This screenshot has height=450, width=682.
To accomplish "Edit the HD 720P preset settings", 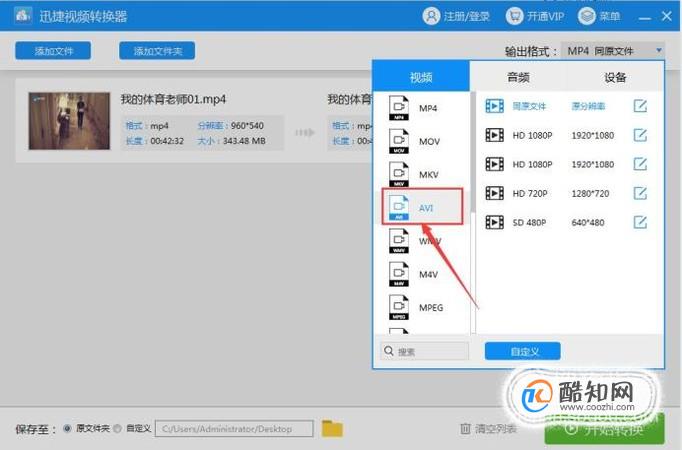I will pos(640,193).
